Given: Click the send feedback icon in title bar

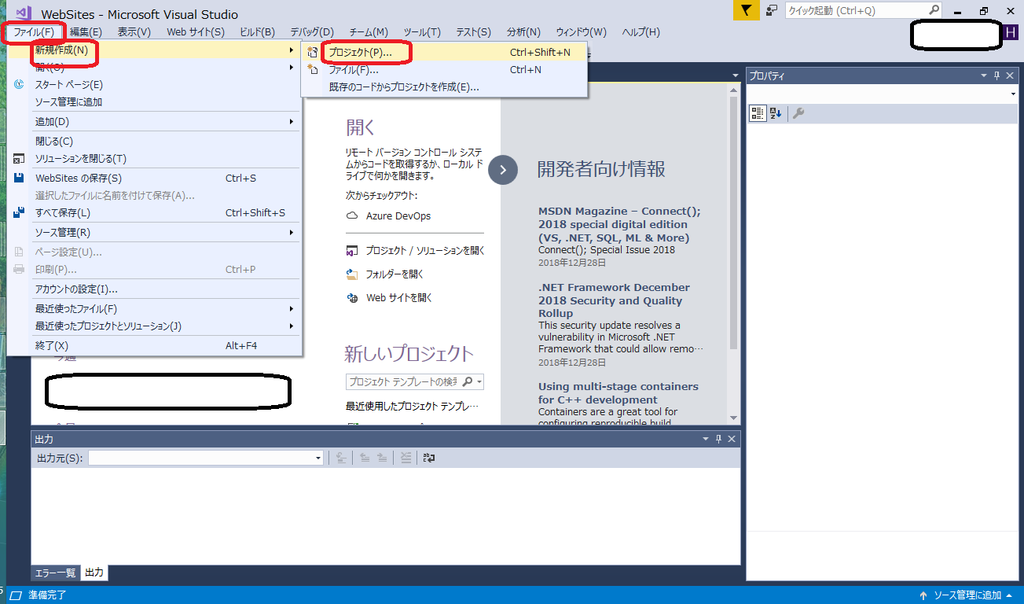Looking at the screenshot, I should 771,10.
